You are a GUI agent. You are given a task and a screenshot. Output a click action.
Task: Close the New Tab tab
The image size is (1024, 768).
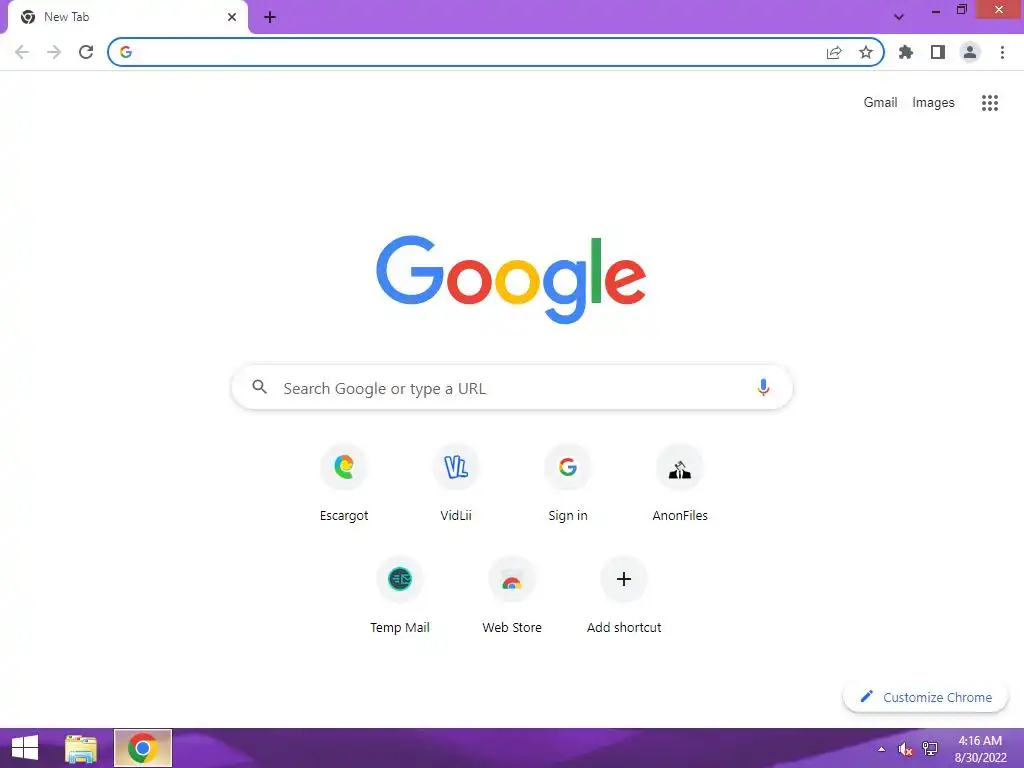pos(232,17)
